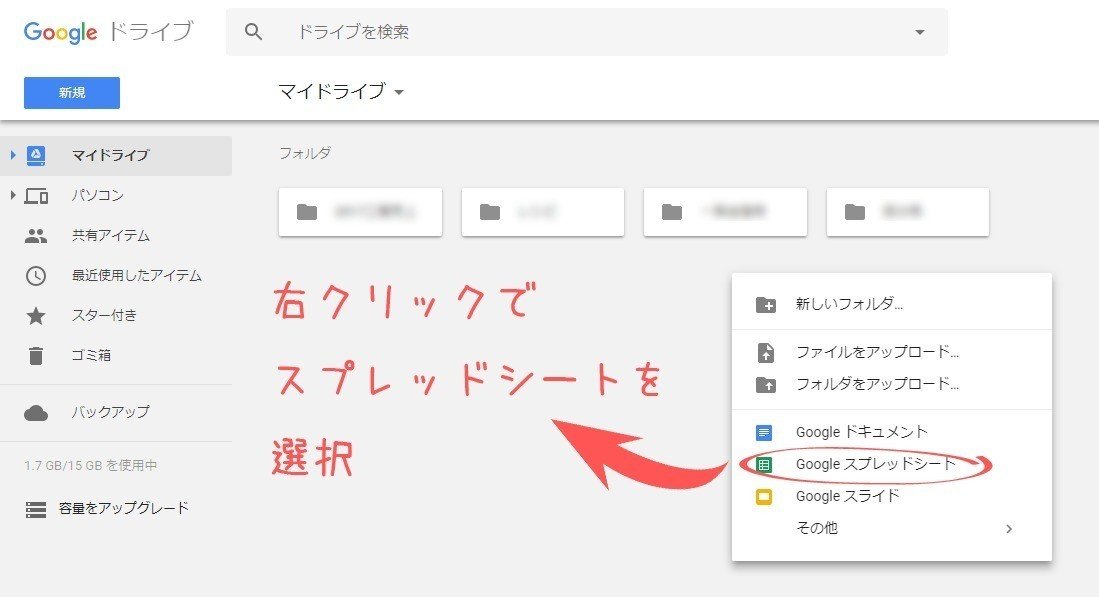Focus the ドライブを検索 search field
The image size is (1099, 597).
point(586,32)
